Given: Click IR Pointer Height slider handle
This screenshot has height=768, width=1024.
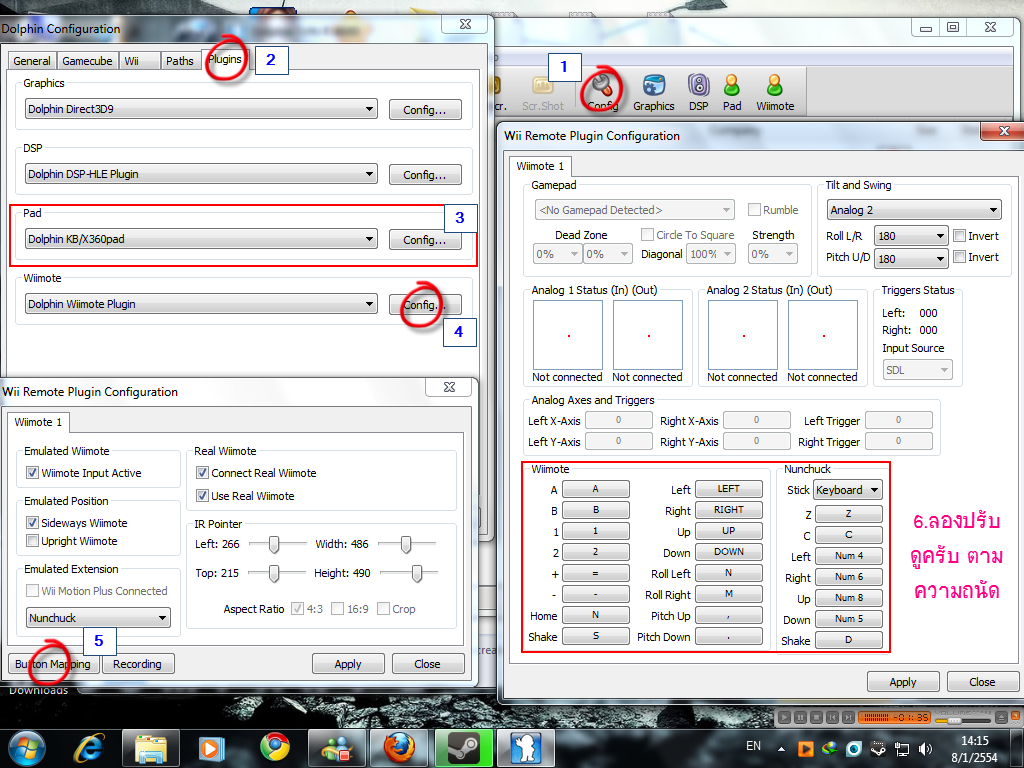Looking at the screenshot, I should [417, 573].
